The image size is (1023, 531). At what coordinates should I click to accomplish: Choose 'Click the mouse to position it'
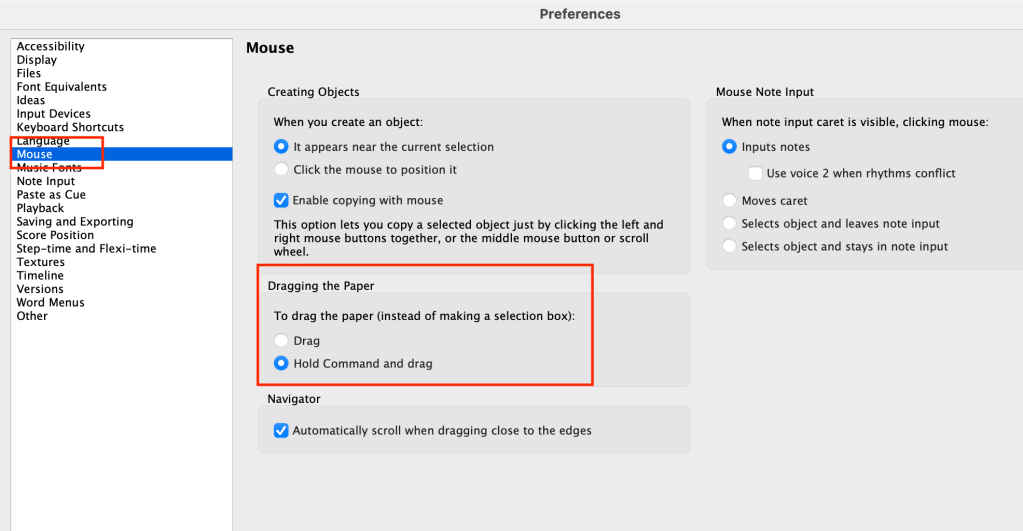point(282,170)
